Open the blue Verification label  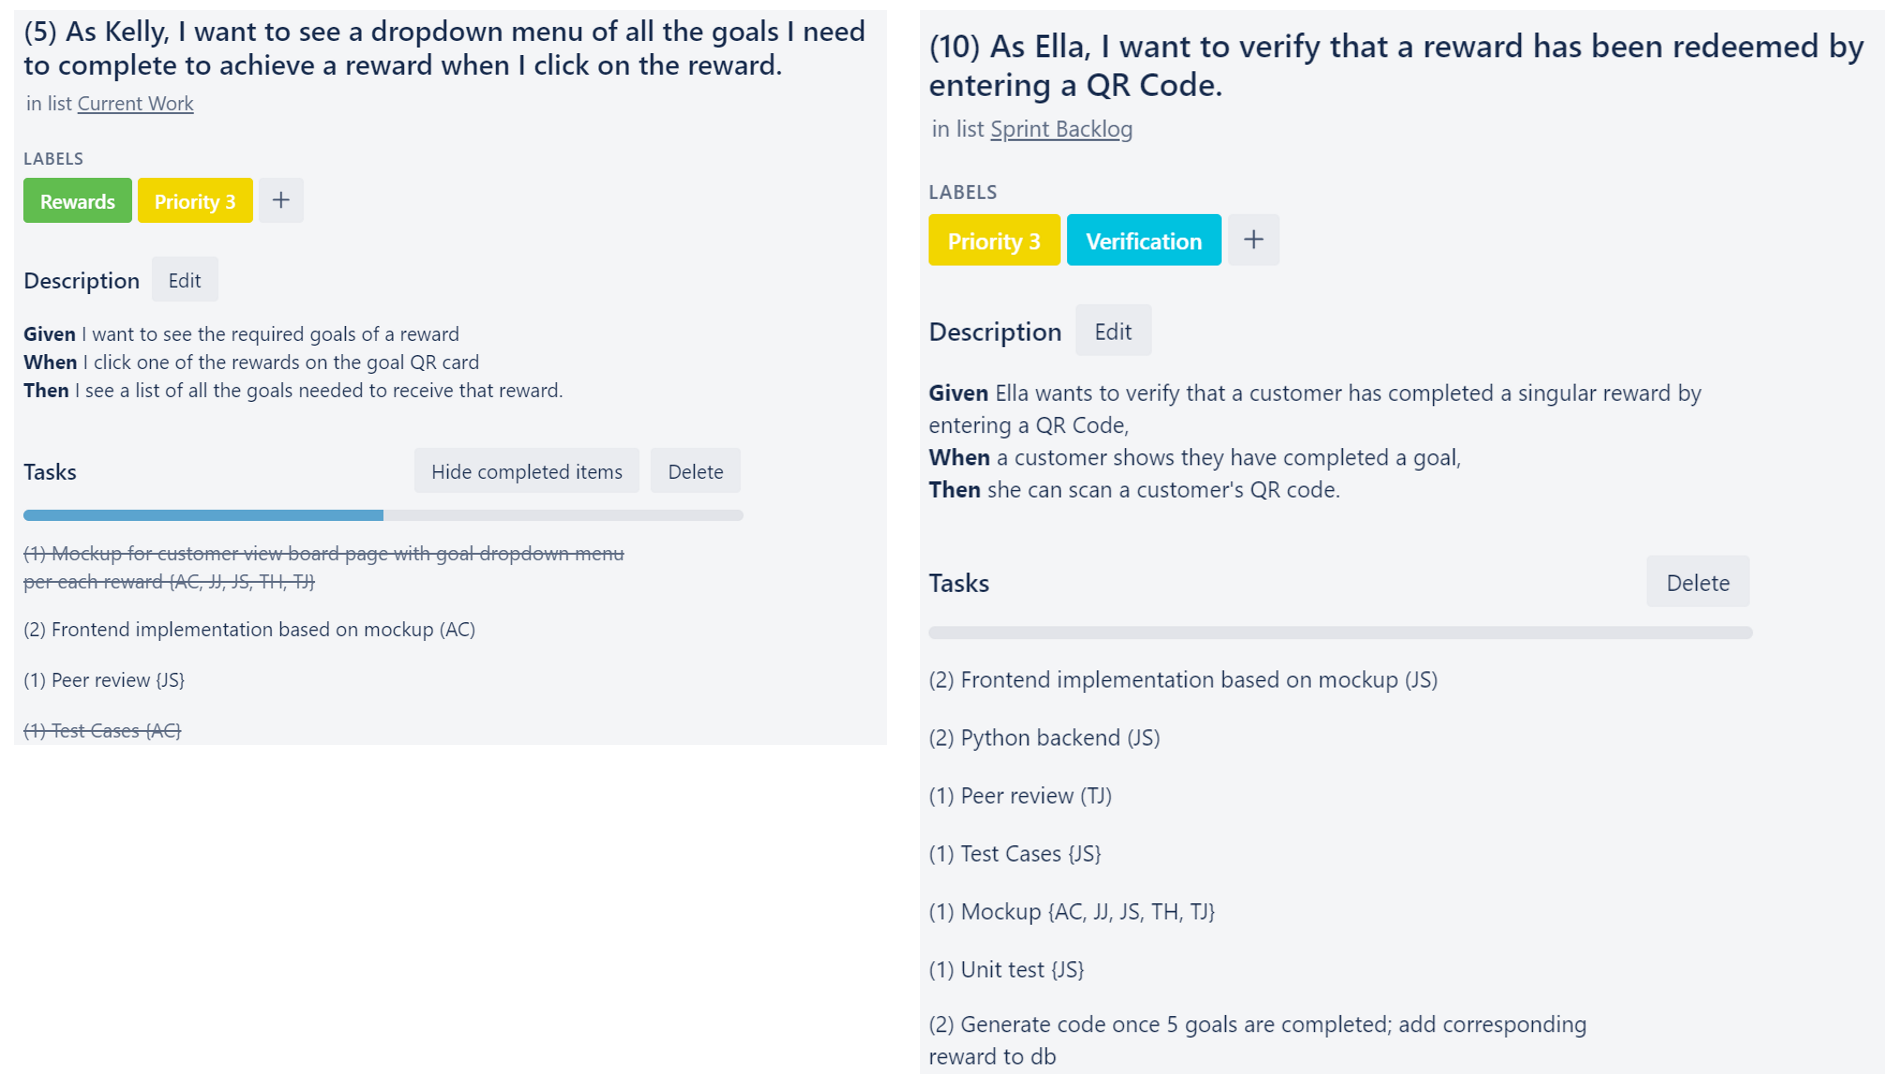point(1144,240)
